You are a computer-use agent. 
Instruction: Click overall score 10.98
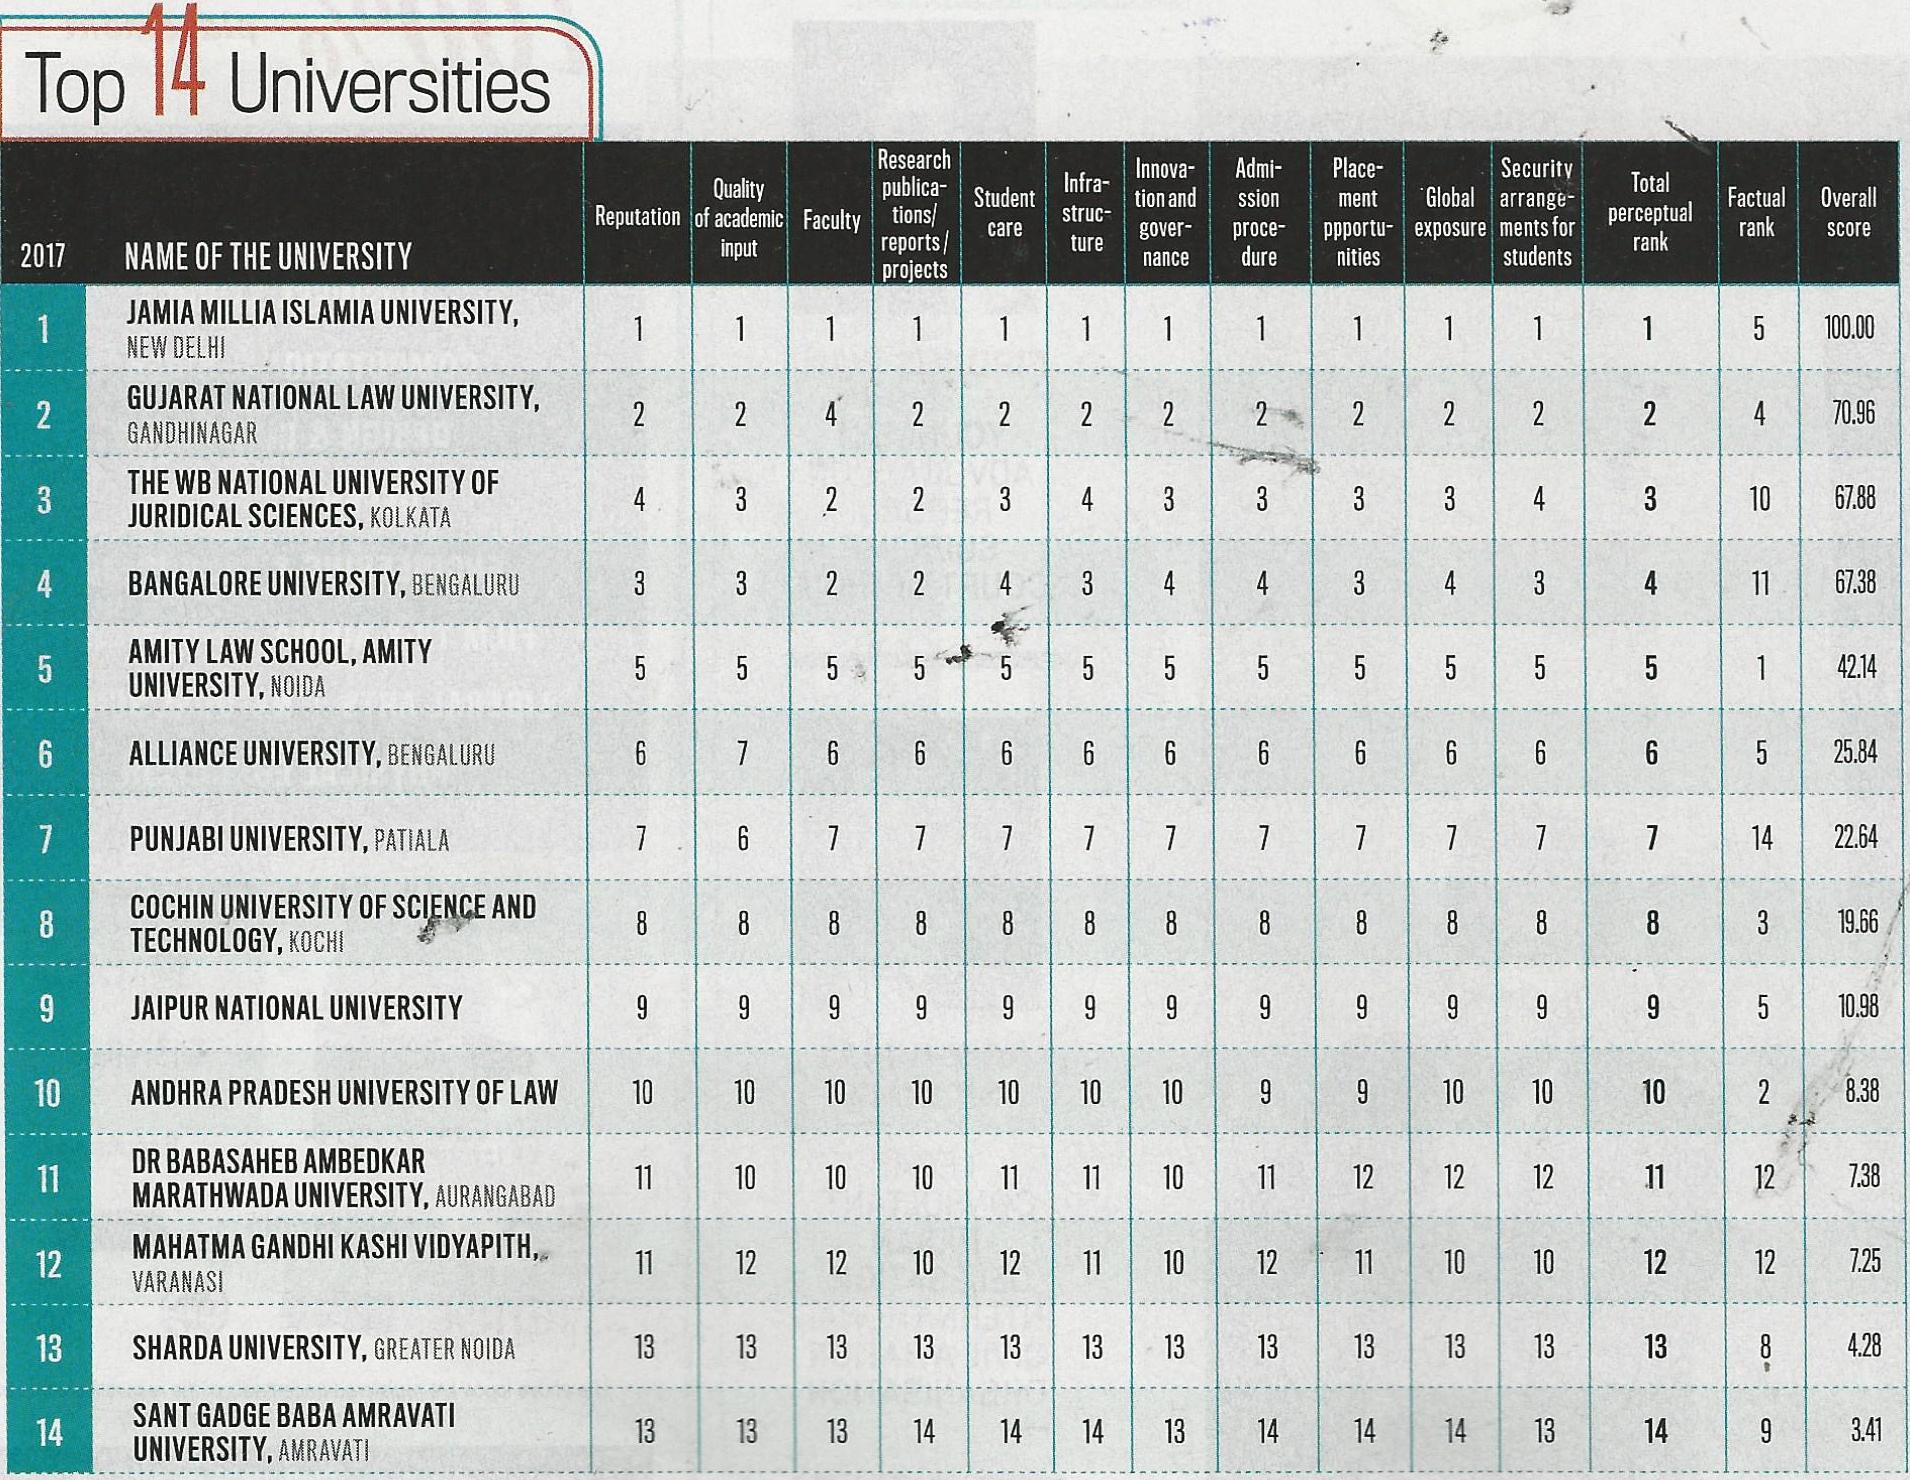(x=1858, y=1007)
